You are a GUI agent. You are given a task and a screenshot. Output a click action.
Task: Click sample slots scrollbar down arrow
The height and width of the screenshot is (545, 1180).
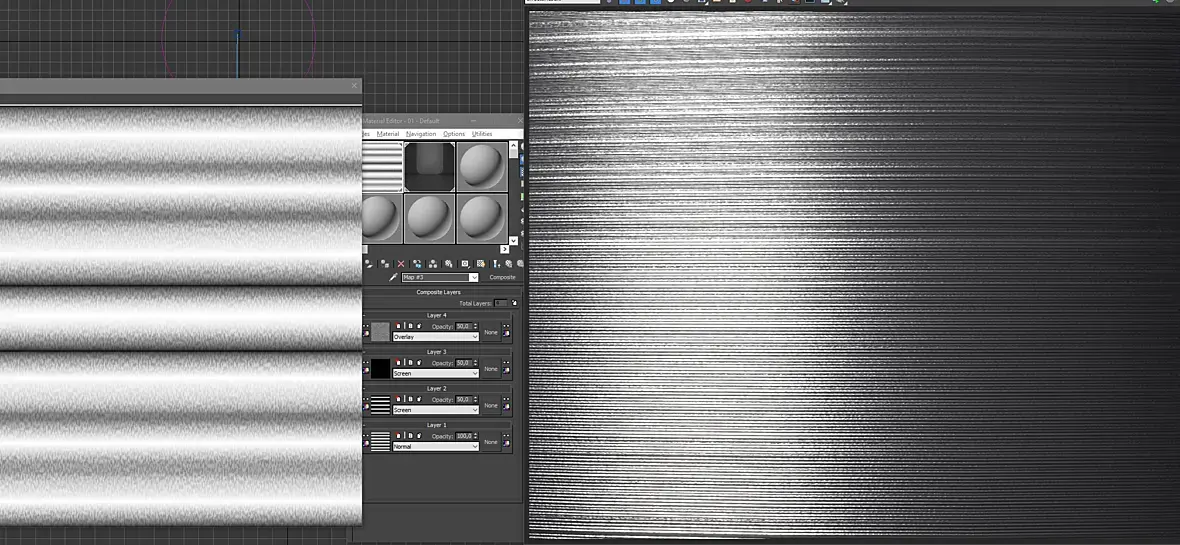[x=513, y=240]
